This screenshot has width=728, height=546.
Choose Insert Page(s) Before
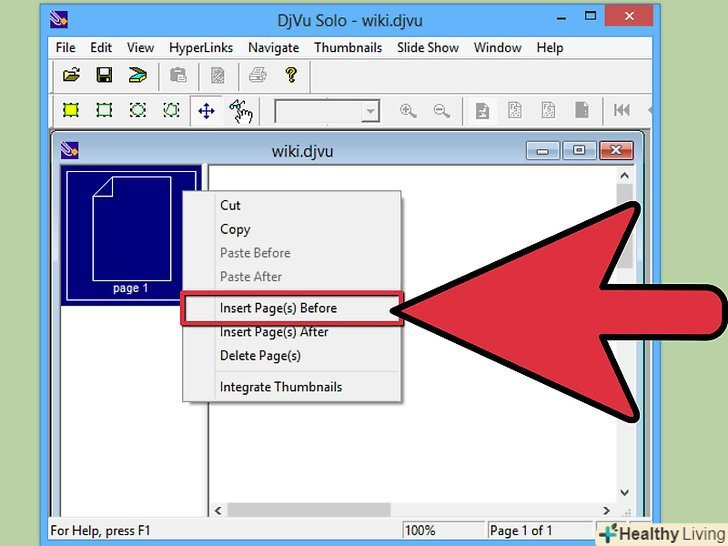click(x=292, y=308)
